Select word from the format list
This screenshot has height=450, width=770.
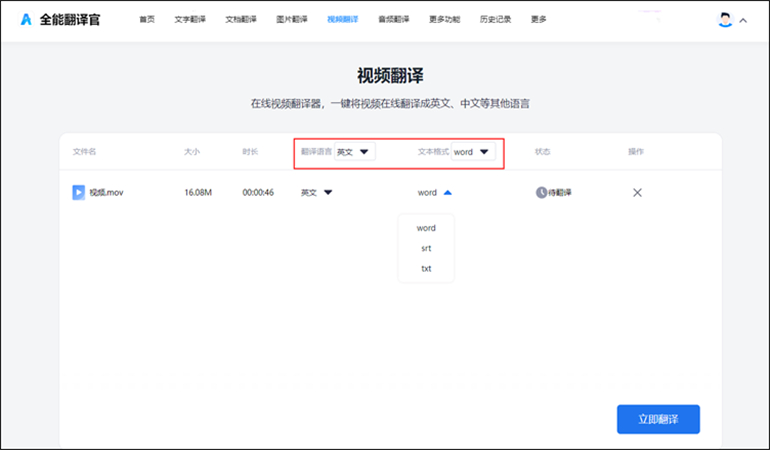pos(426,228)
